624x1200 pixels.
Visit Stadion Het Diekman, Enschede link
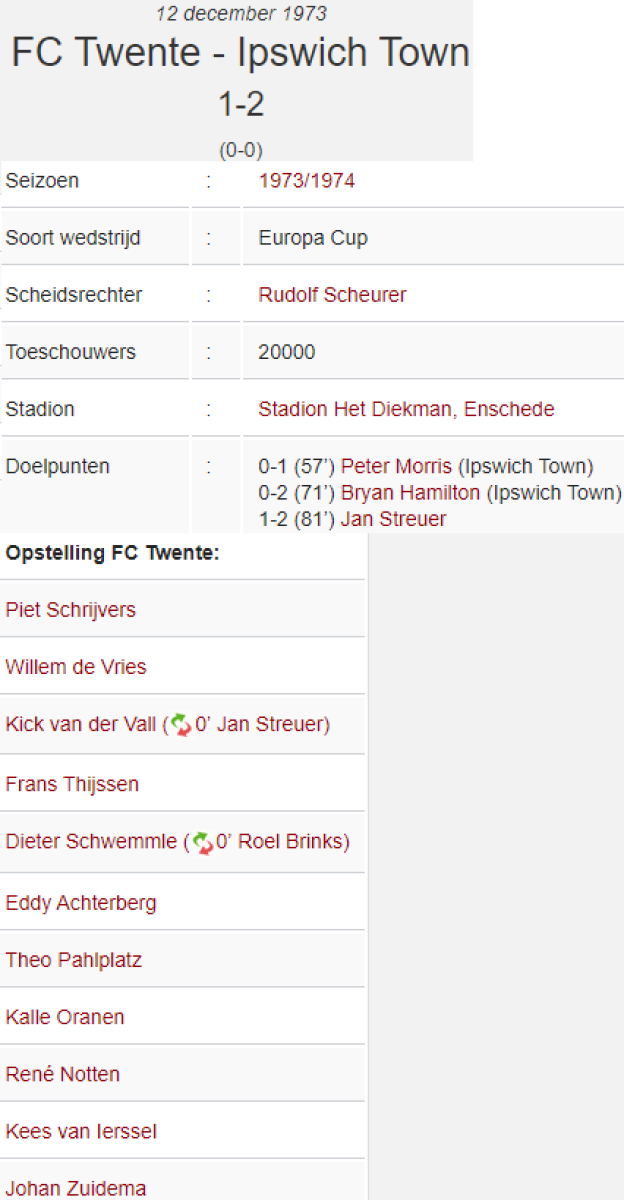click(406, 409)
